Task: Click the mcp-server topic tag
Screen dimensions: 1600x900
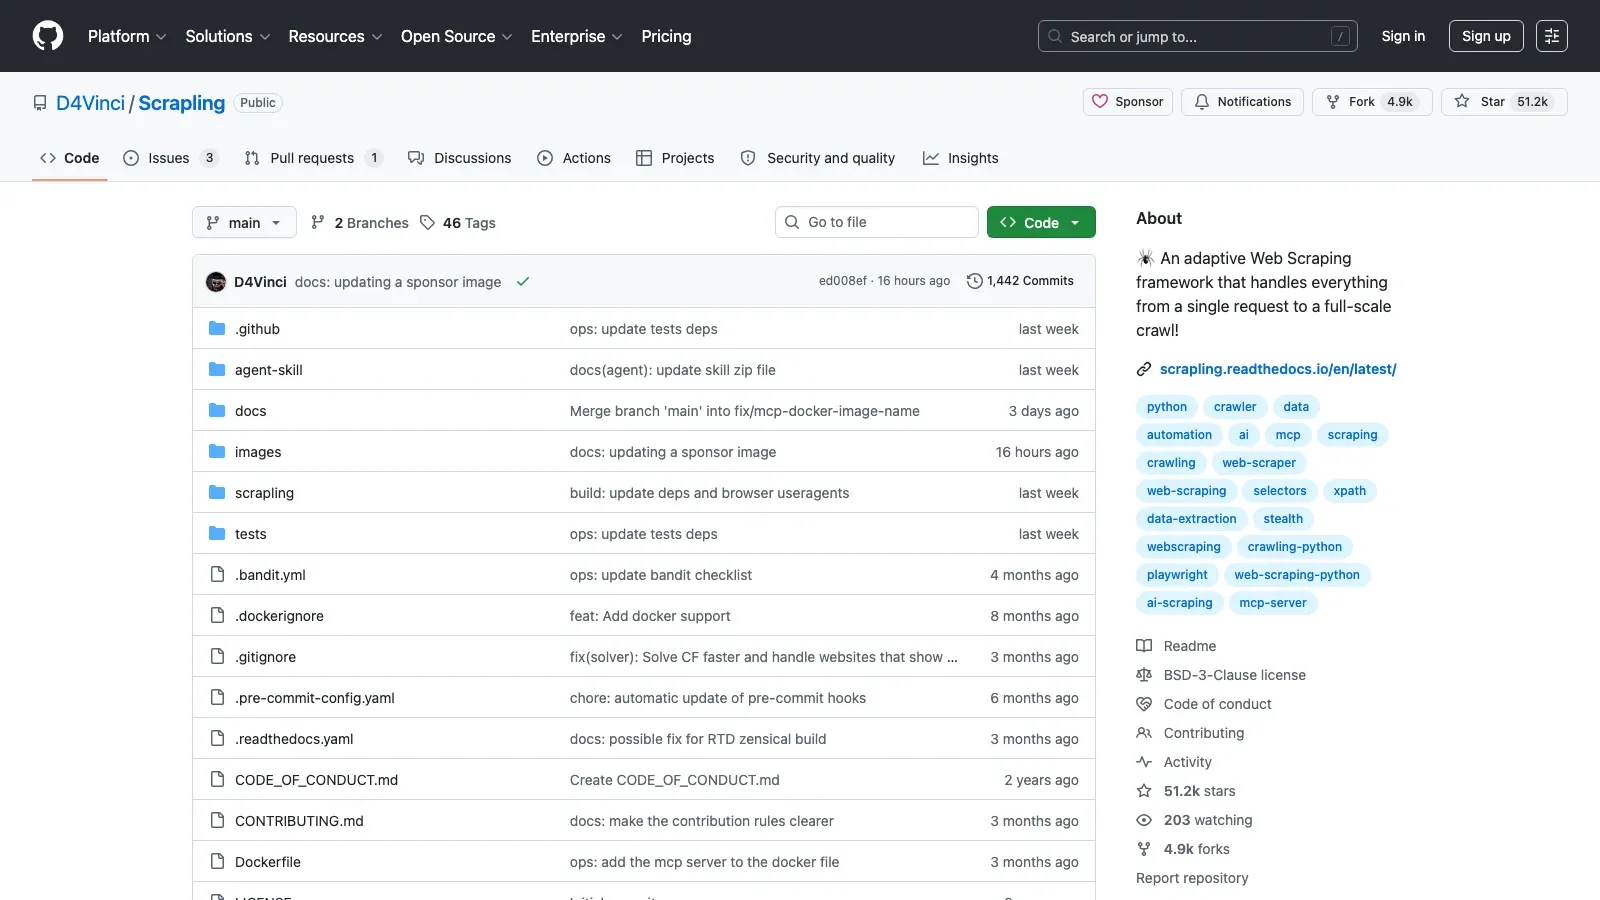Action: (x=1273, y=603)
